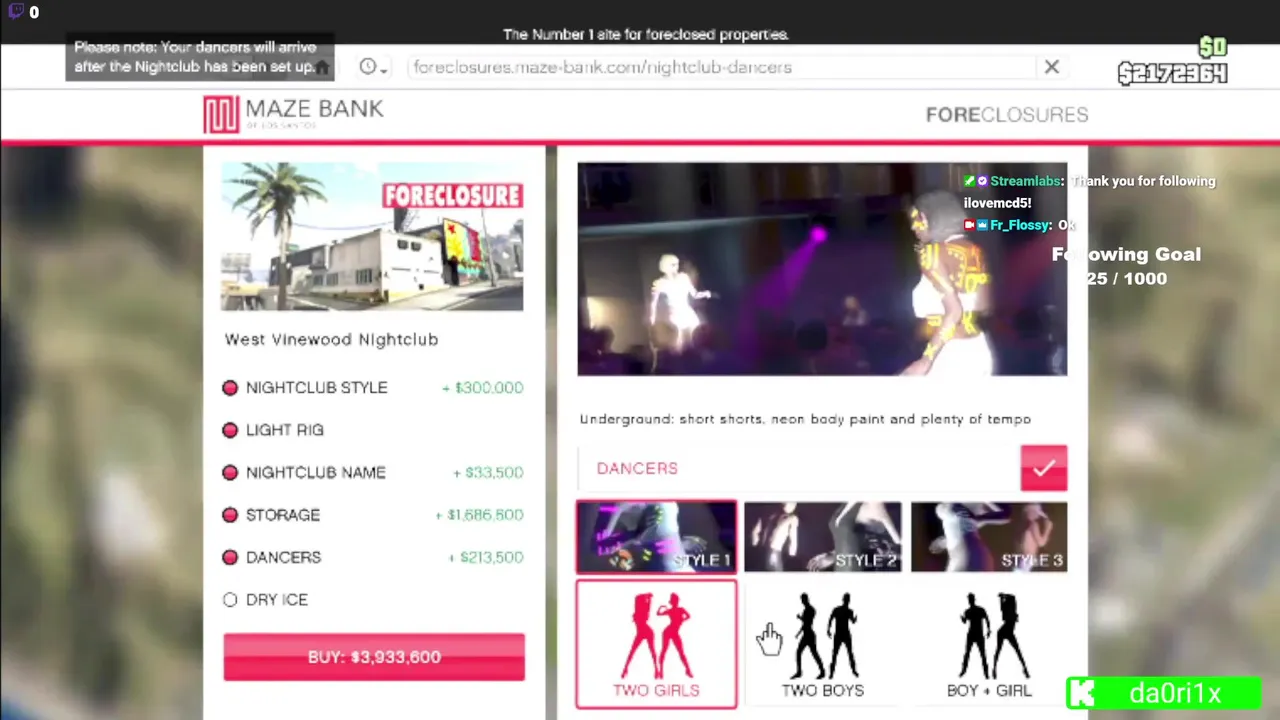The image size is (1280, 720).
Task: Click the dancers preview video image
Action: (x=822, y=269)
